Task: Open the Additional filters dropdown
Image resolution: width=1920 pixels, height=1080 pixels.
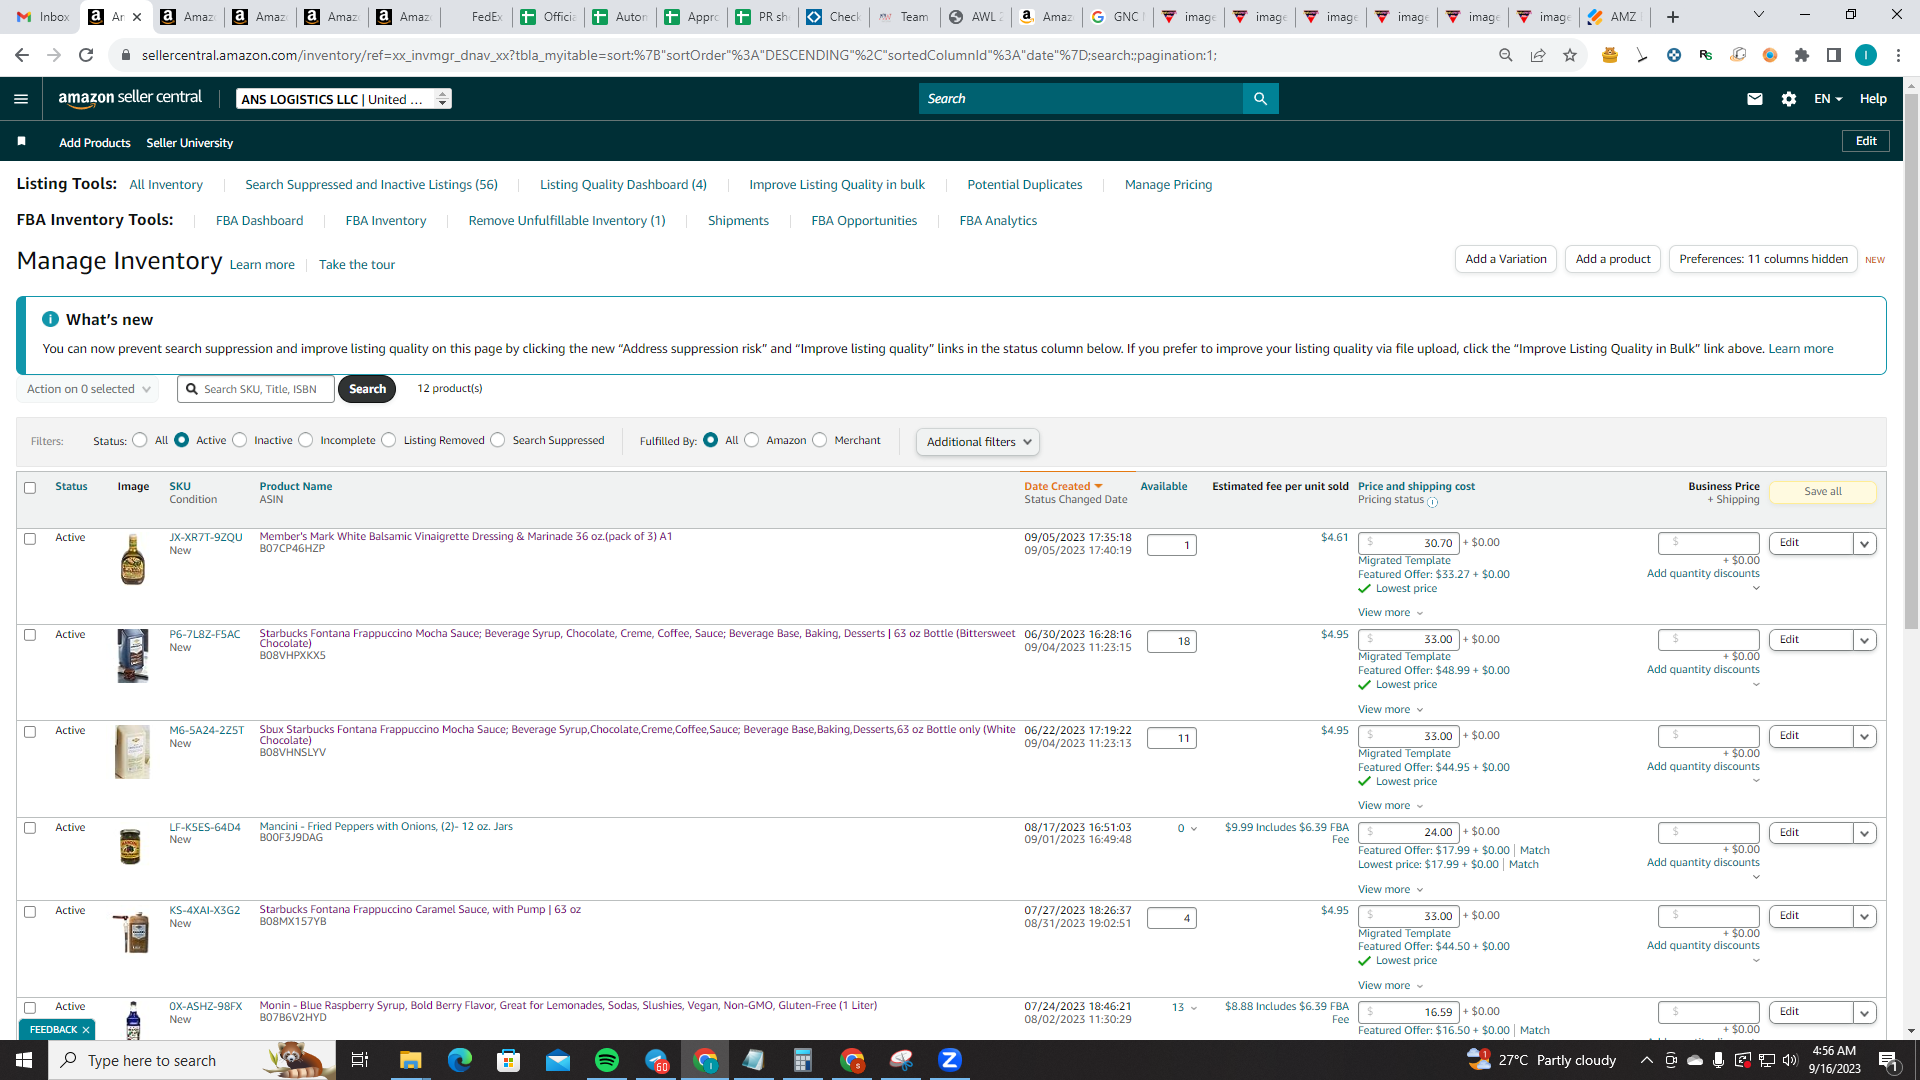Action: pyautogui.click(x=978, y=442)
